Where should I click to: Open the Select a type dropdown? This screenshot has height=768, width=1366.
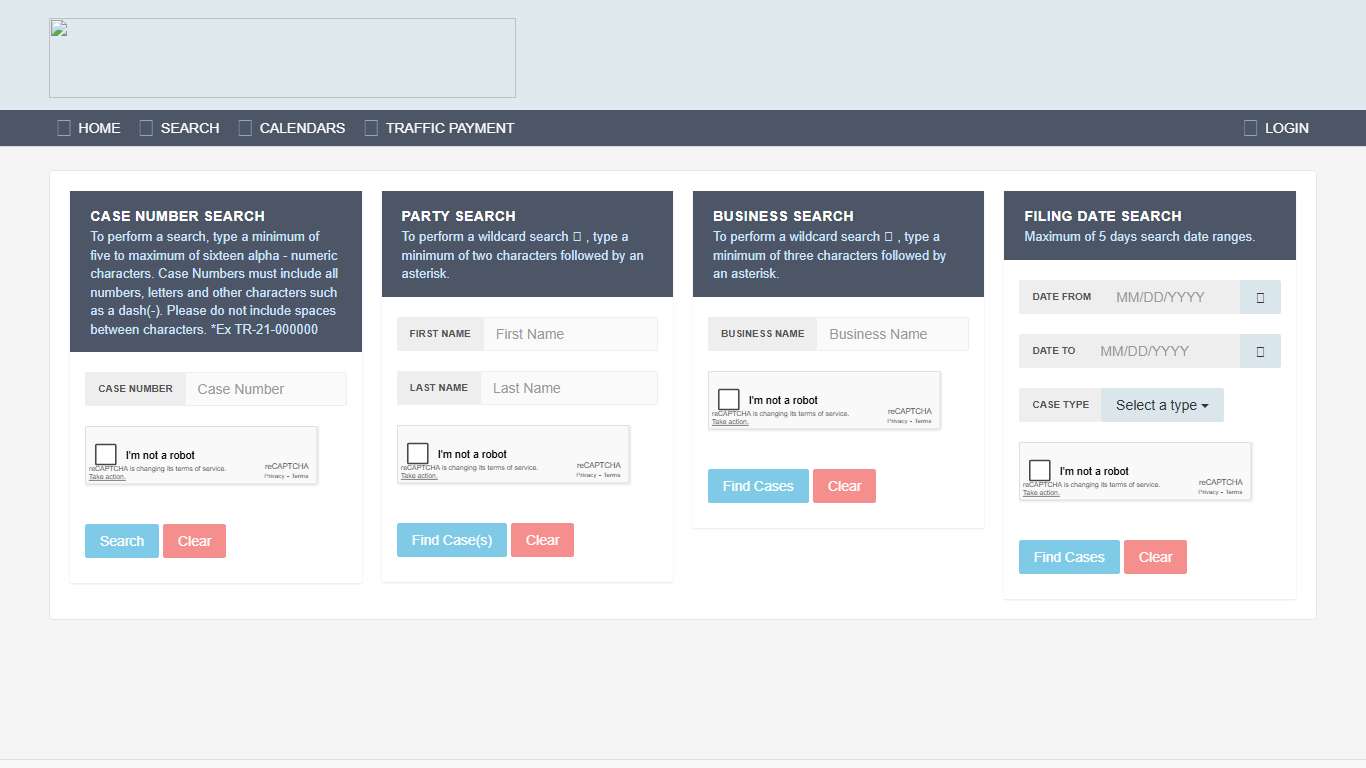[1162, 405]
